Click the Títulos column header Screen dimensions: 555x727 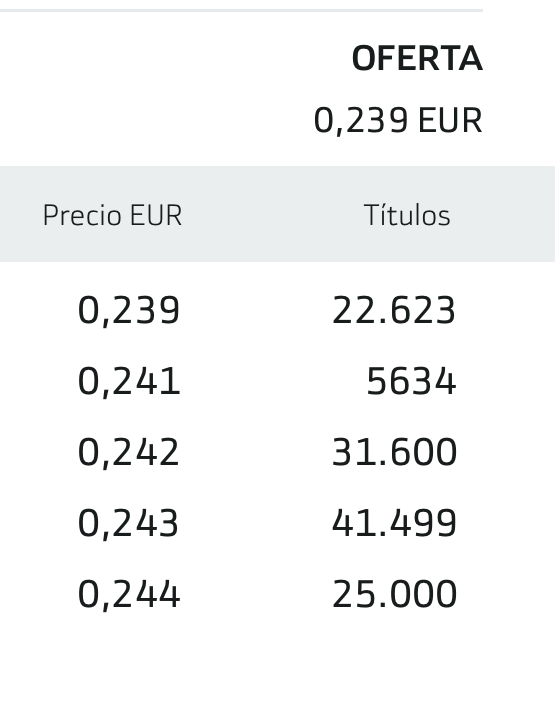[x=407, y=215]
